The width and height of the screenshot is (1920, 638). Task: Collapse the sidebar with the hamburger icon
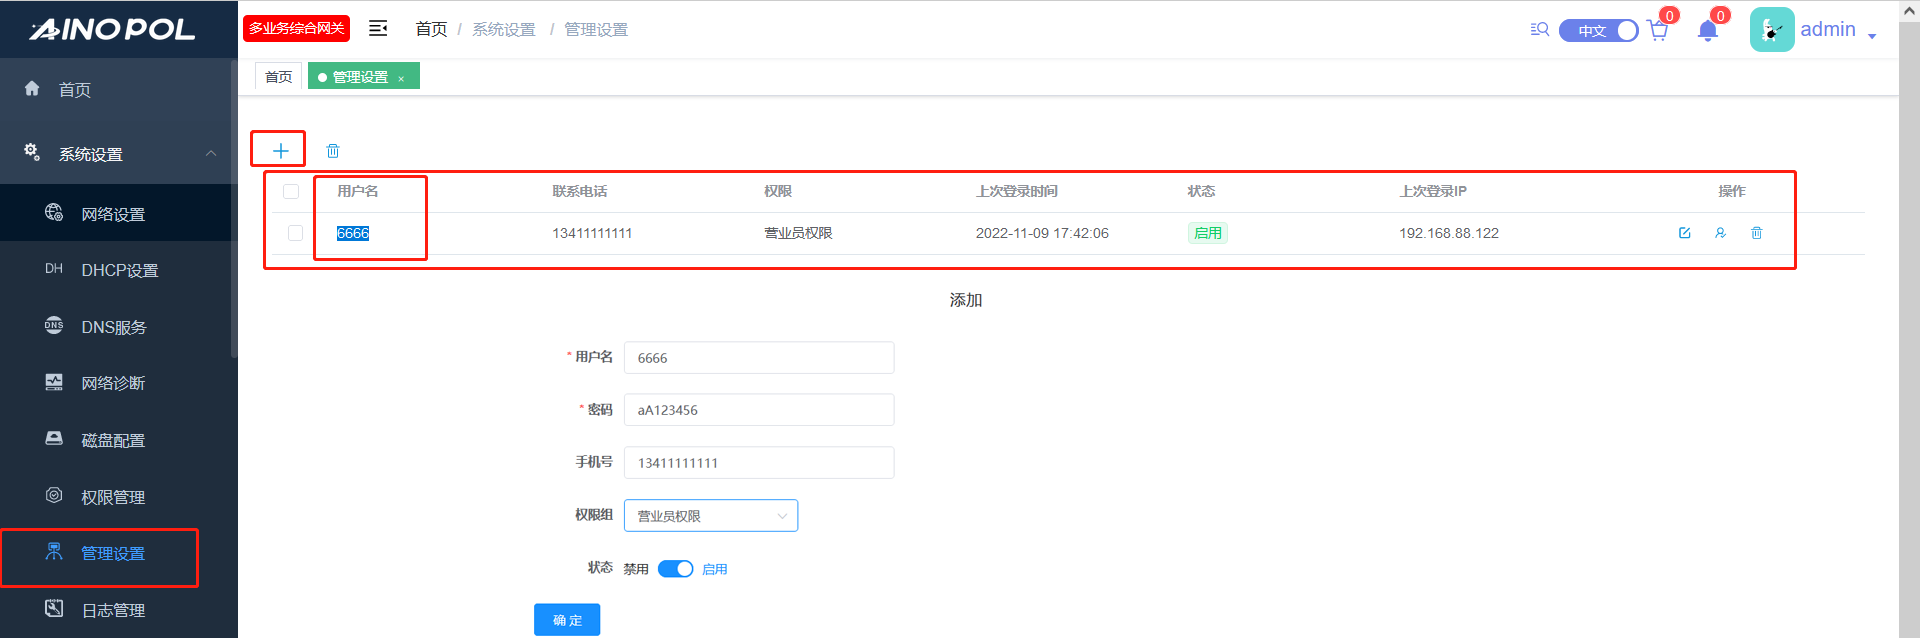(378, 29)
